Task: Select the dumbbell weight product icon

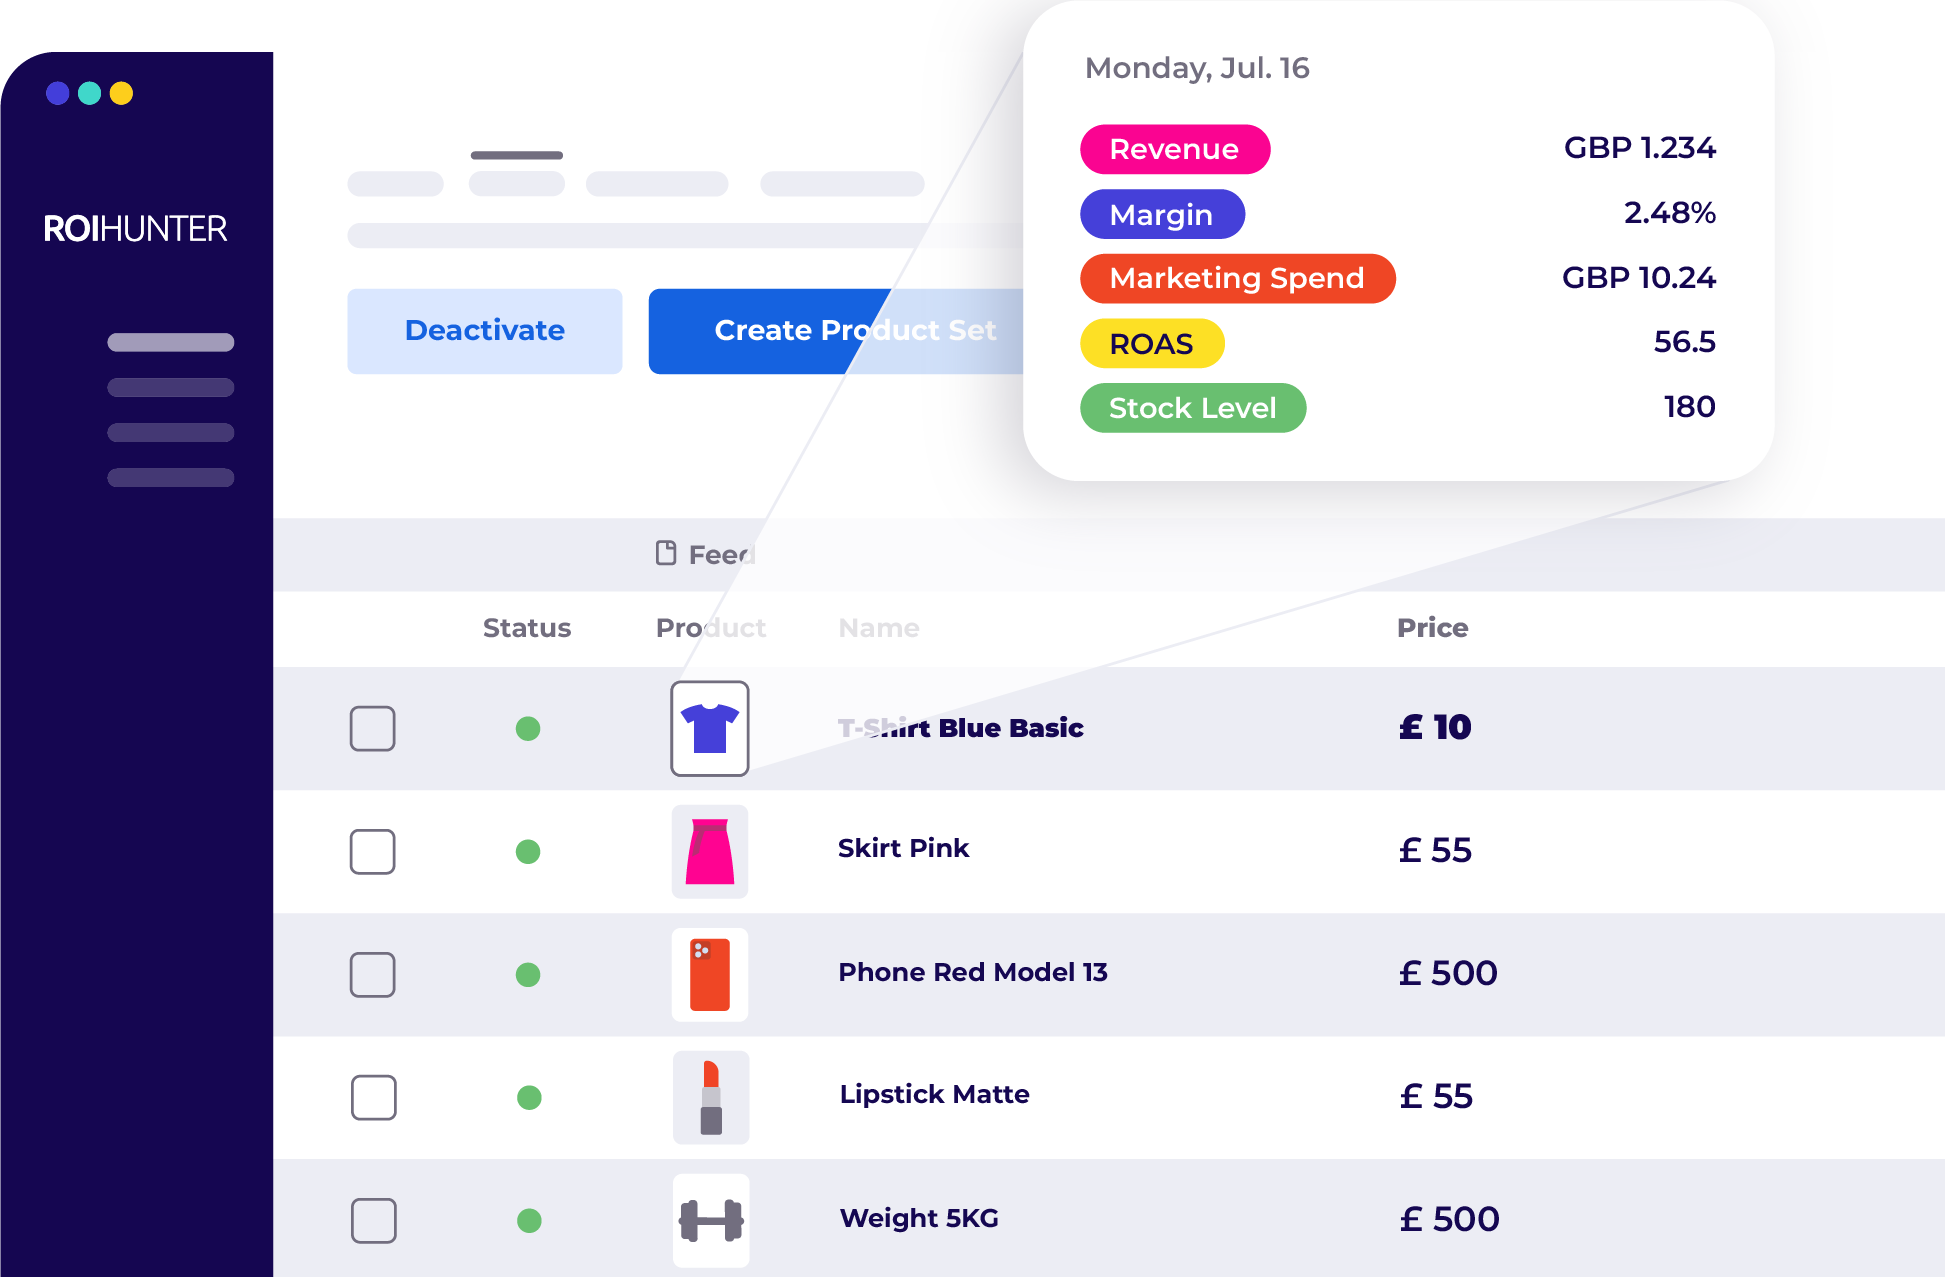Action: [x=711, y=1220]
